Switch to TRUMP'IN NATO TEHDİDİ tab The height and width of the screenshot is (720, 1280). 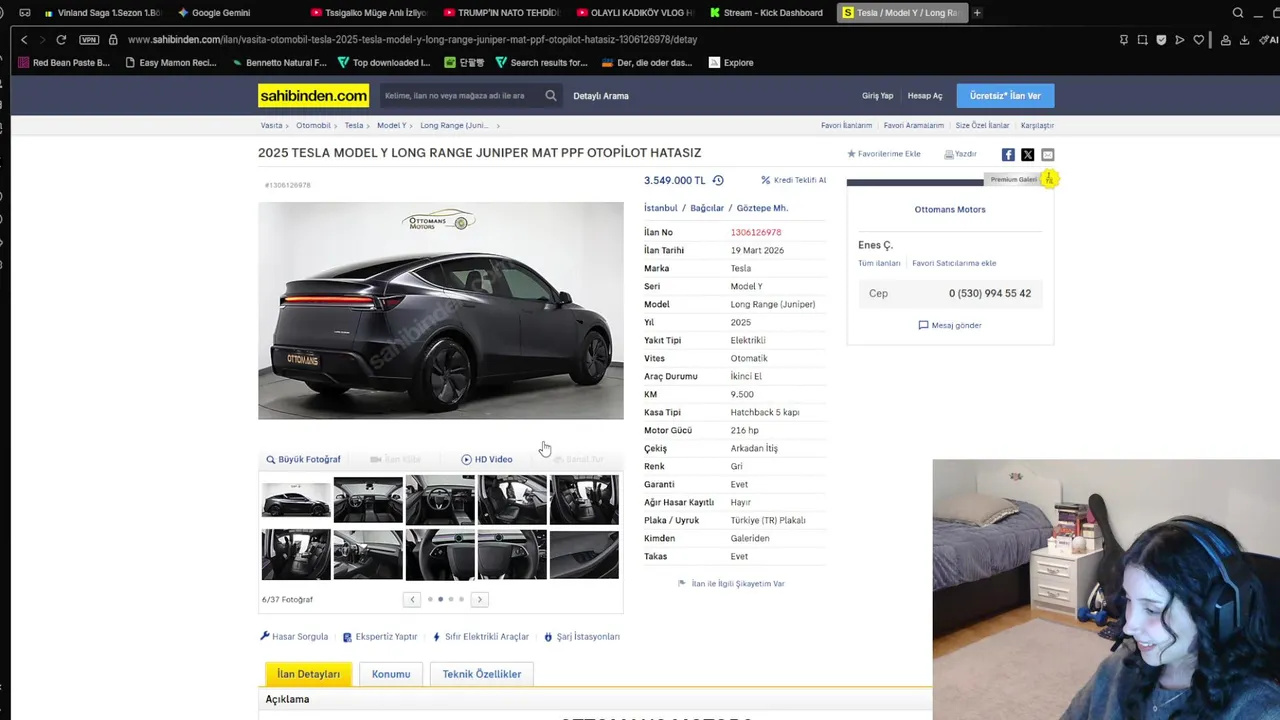click(501, 13)
